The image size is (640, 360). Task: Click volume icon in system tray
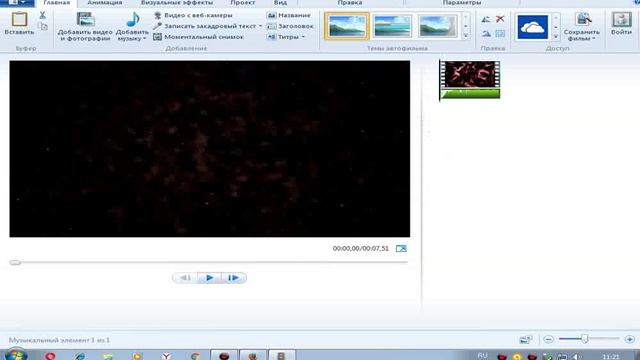tap(576, 357)
